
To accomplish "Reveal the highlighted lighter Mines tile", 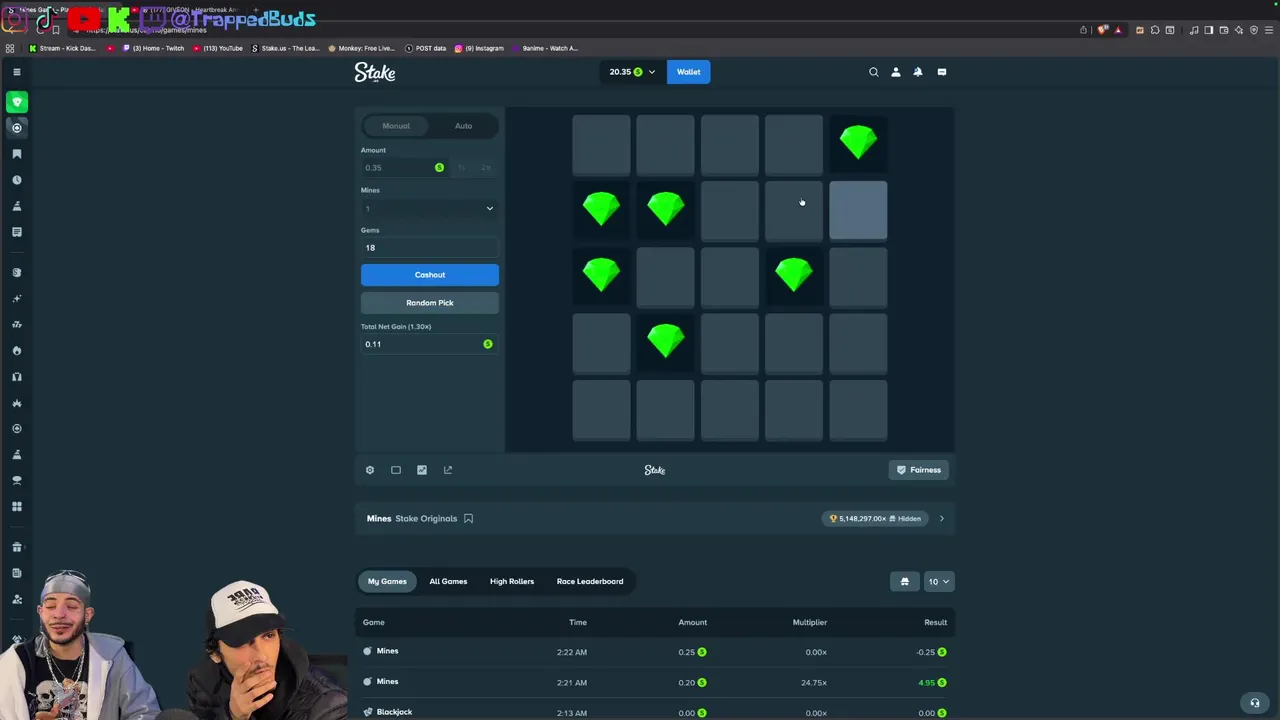I will click(x=858, y=211).
